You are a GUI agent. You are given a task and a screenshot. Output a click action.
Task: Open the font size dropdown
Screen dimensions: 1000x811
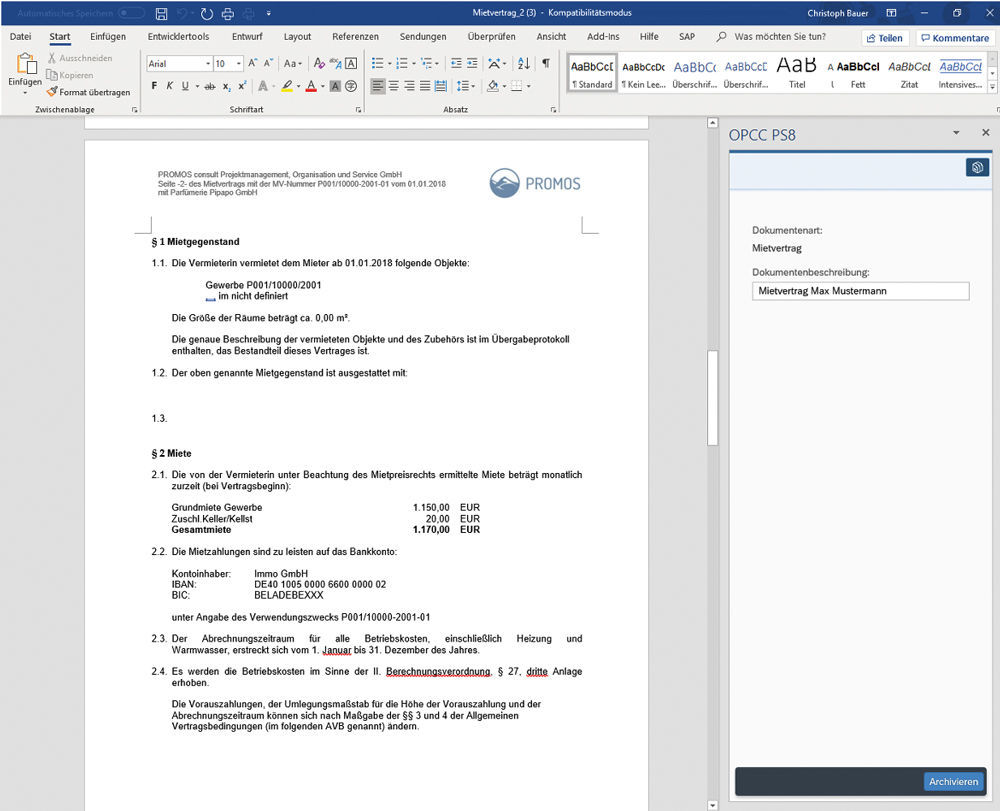(x=238, y=63)
